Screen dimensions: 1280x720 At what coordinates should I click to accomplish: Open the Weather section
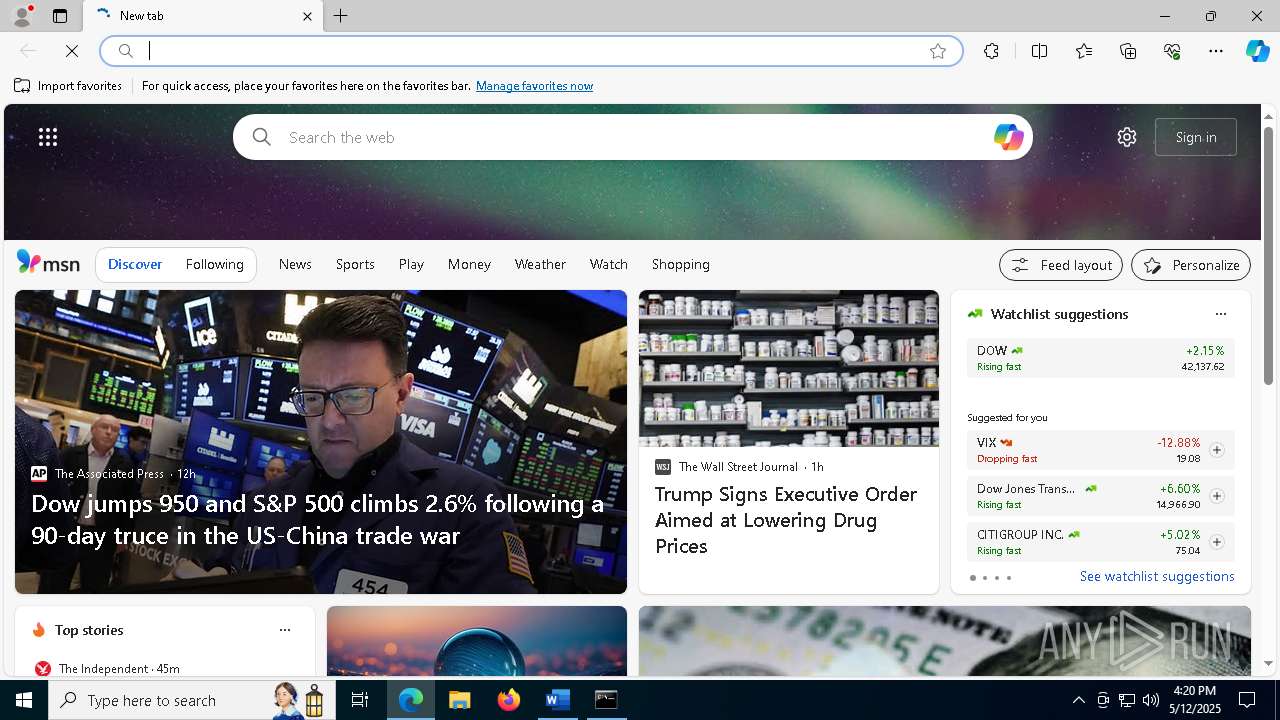coord(540,264)
